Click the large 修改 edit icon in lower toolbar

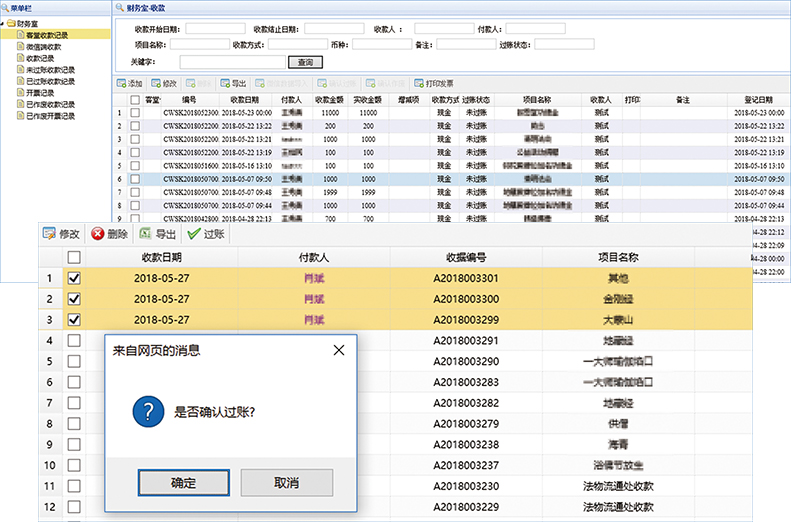tap(49, 234)
